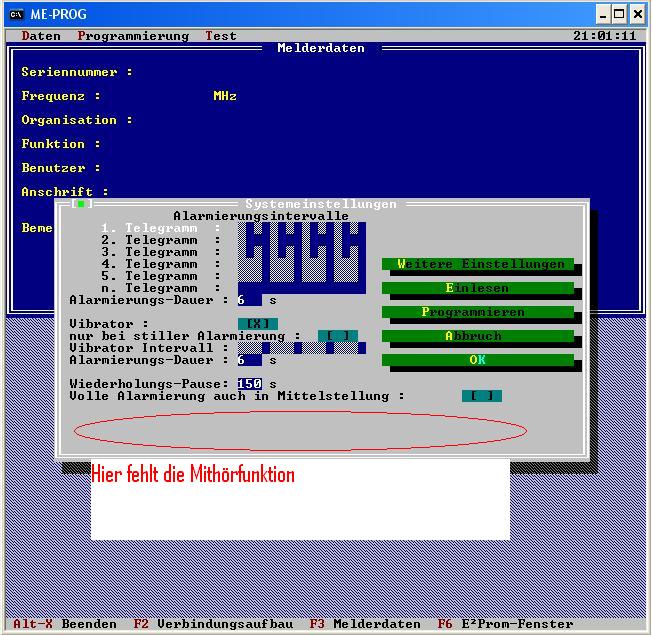Image resolution: width=652 pixels, height=635 pixels.
Task: Click the Vibrator Intervall pattern bar
Action: click(302, 348)
